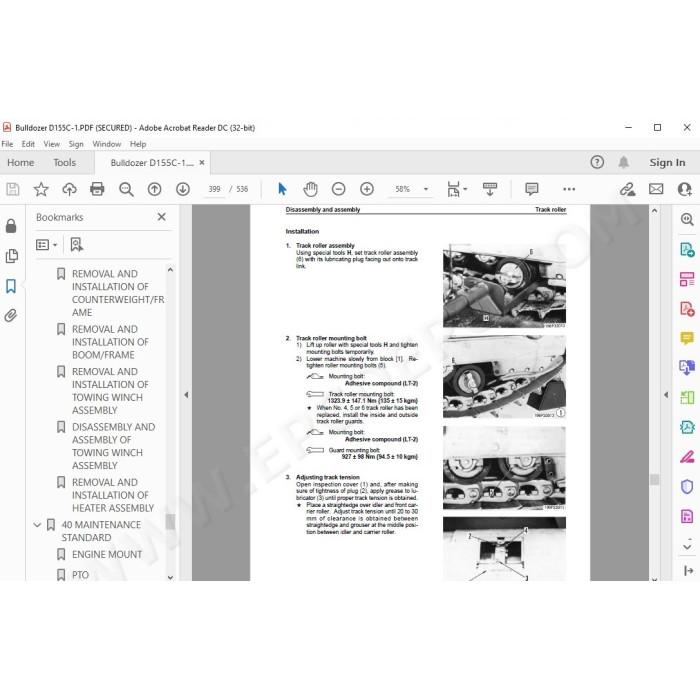This screenshot has height=700, width=700.
Task: Open search tool in right pane
Action: pyautogui.click(x=687, y=219)
